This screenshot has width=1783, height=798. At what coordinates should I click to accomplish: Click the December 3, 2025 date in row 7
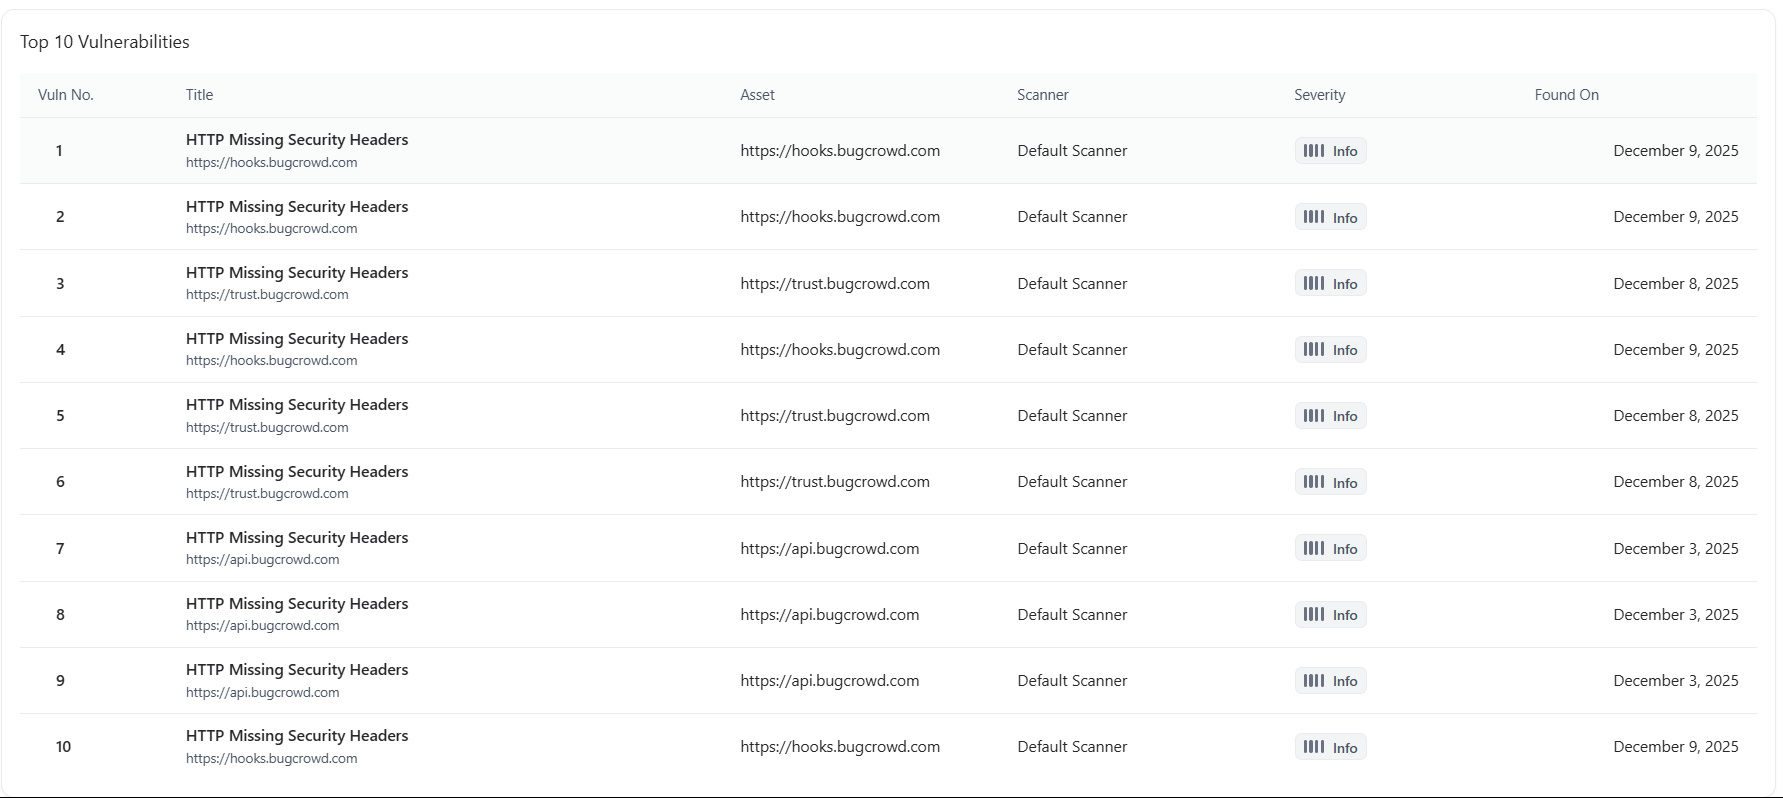1676,549
